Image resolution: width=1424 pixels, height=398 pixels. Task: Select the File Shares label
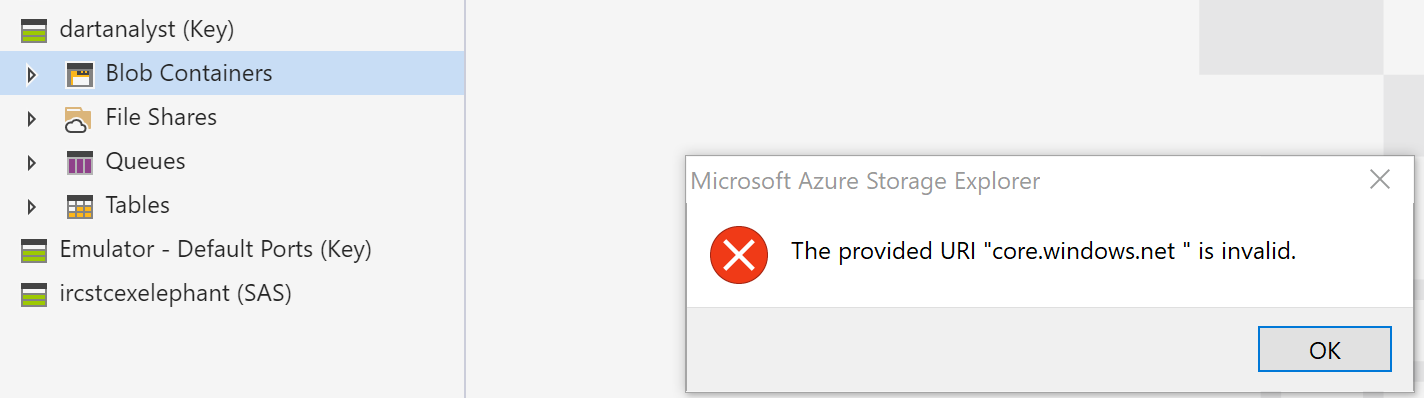(161, 117)
